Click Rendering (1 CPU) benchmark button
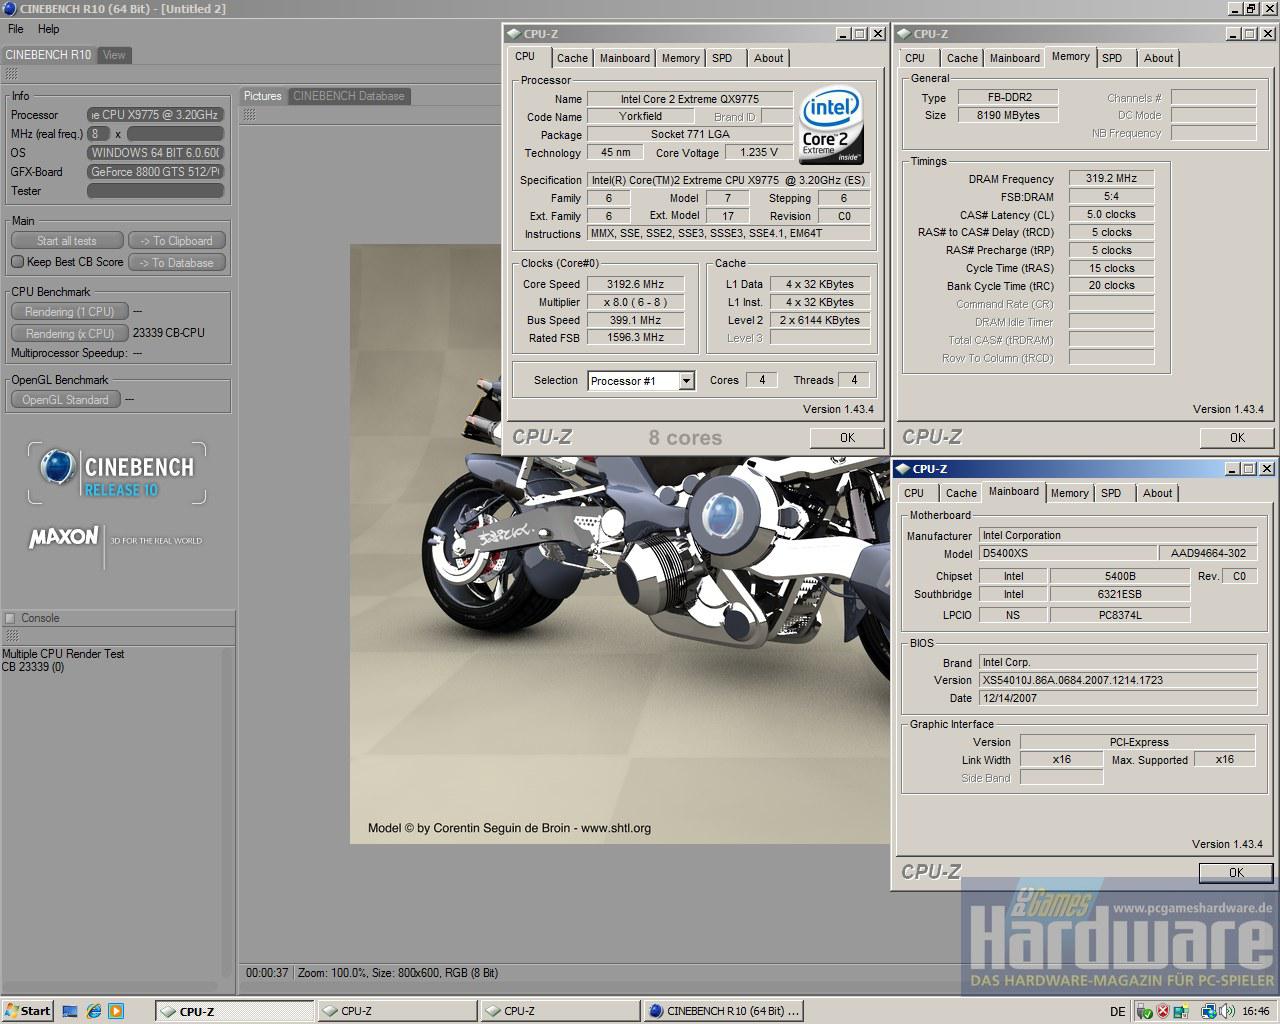This screenshot has width=1280, height=1024. coord(69,312)
